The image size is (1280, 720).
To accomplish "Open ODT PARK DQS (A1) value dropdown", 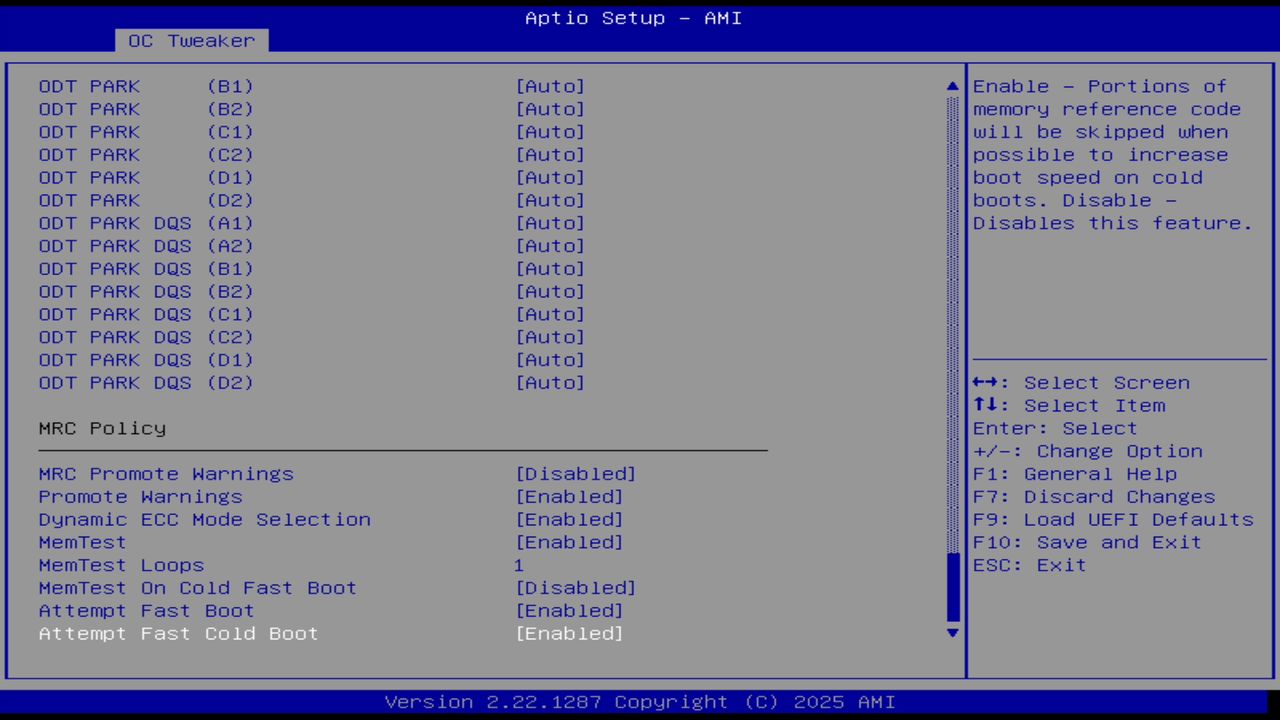I will coord(550,223).
